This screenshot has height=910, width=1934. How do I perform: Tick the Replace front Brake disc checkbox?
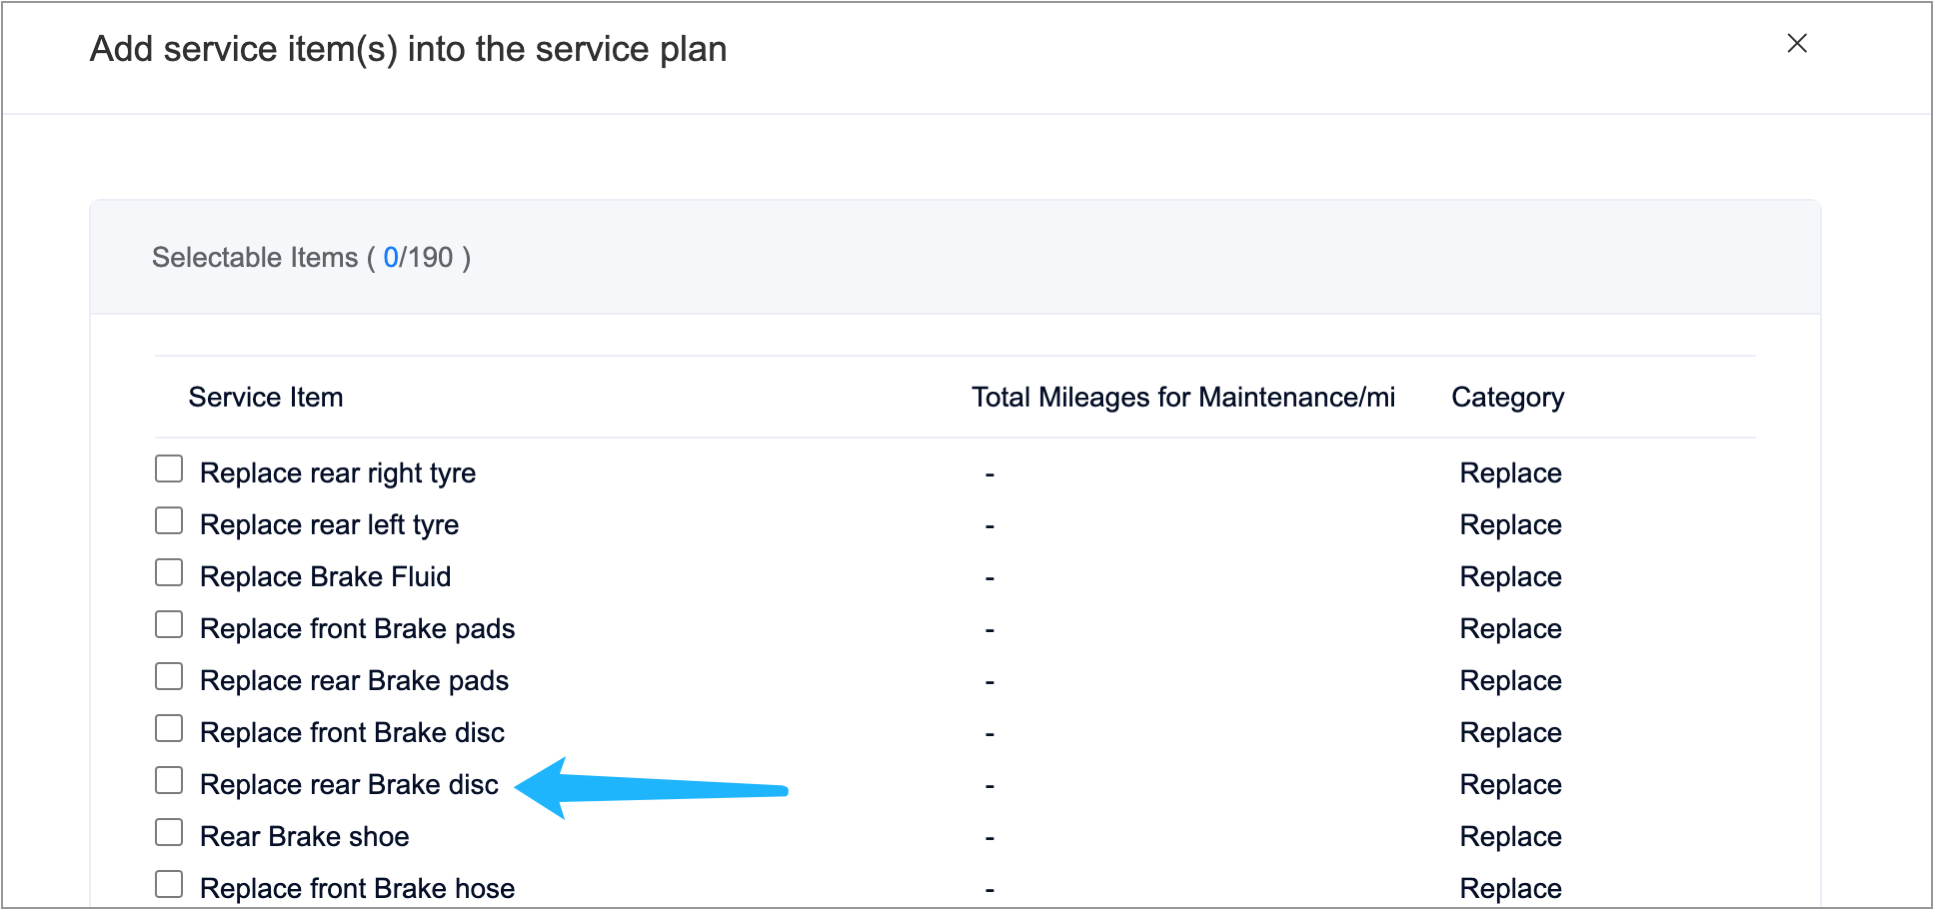pyautogui.click(x=169, y=729)
